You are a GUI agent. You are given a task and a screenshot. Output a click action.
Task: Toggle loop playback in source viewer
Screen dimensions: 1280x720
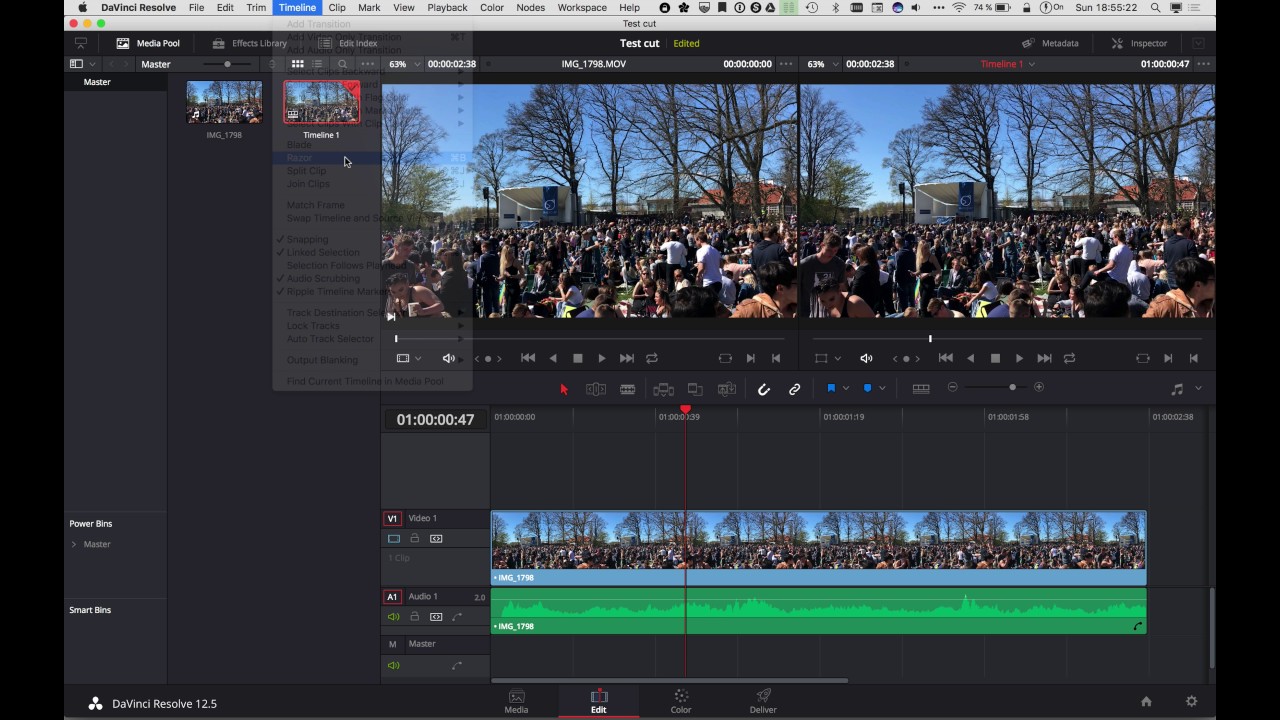point(652,358)
